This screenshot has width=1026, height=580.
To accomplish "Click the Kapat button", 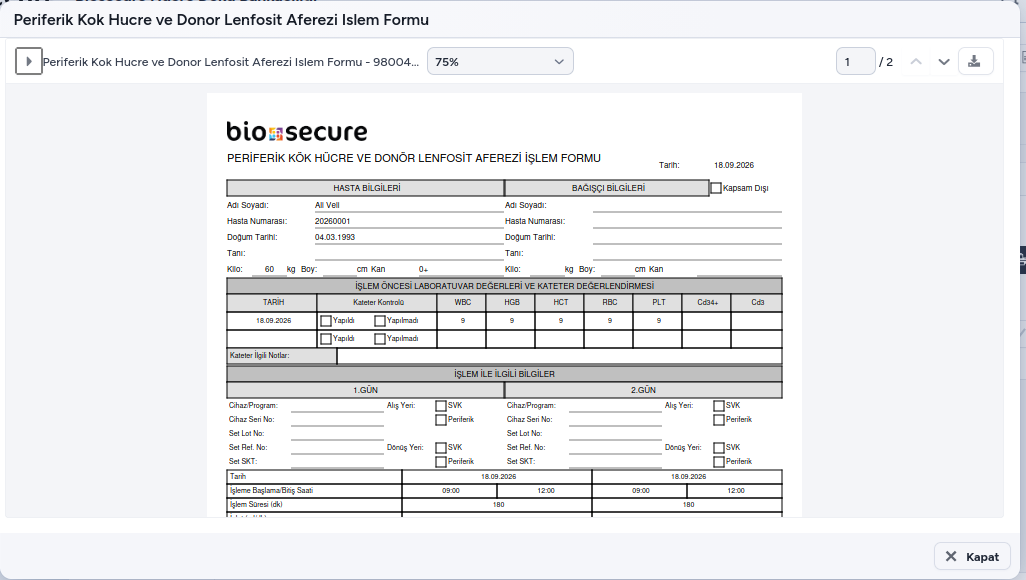I will tap(972, 556).
